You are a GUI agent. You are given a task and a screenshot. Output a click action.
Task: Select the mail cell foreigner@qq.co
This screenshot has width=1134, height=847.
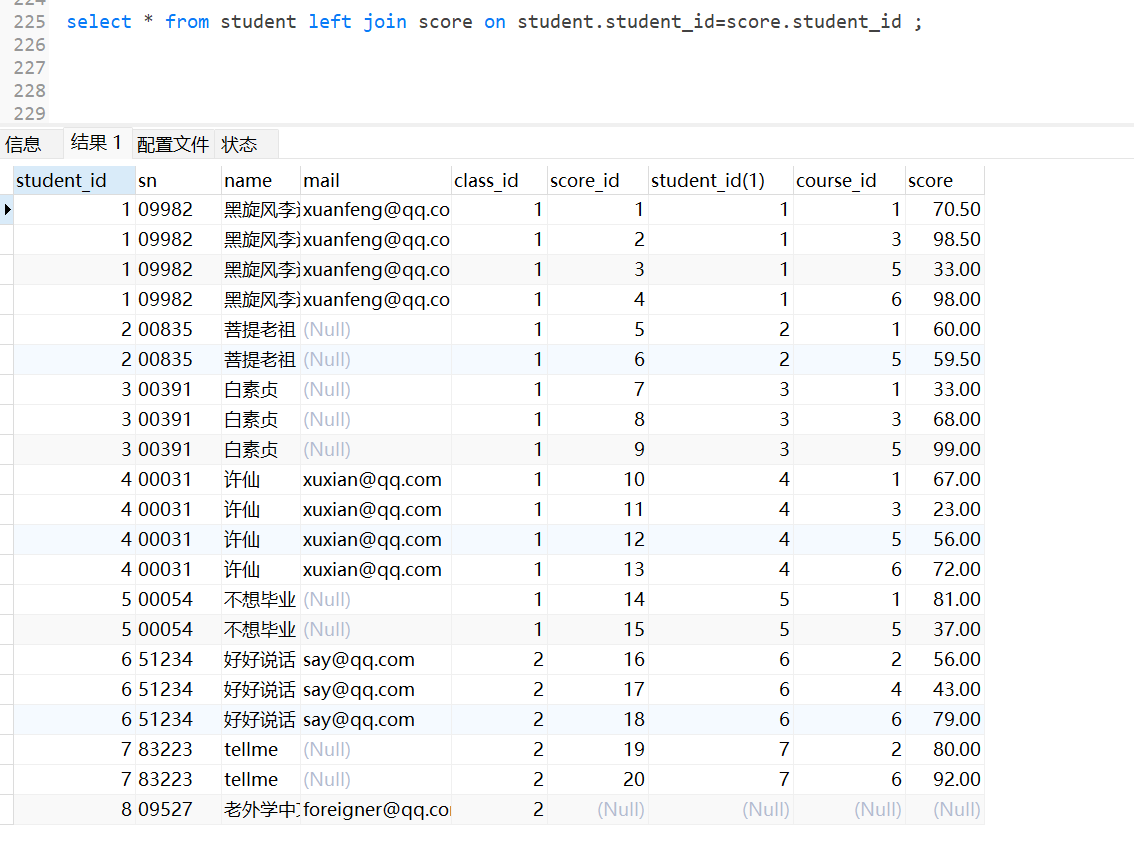pyautogui.click(x=375, y=809)
